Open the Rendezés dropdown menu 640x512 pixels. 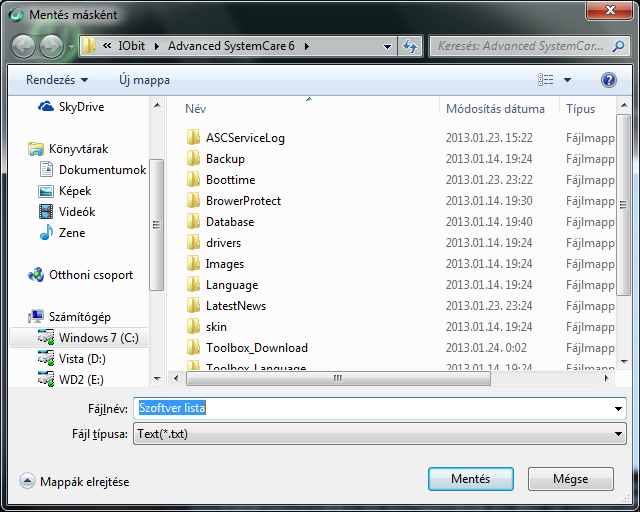[57, 80]
